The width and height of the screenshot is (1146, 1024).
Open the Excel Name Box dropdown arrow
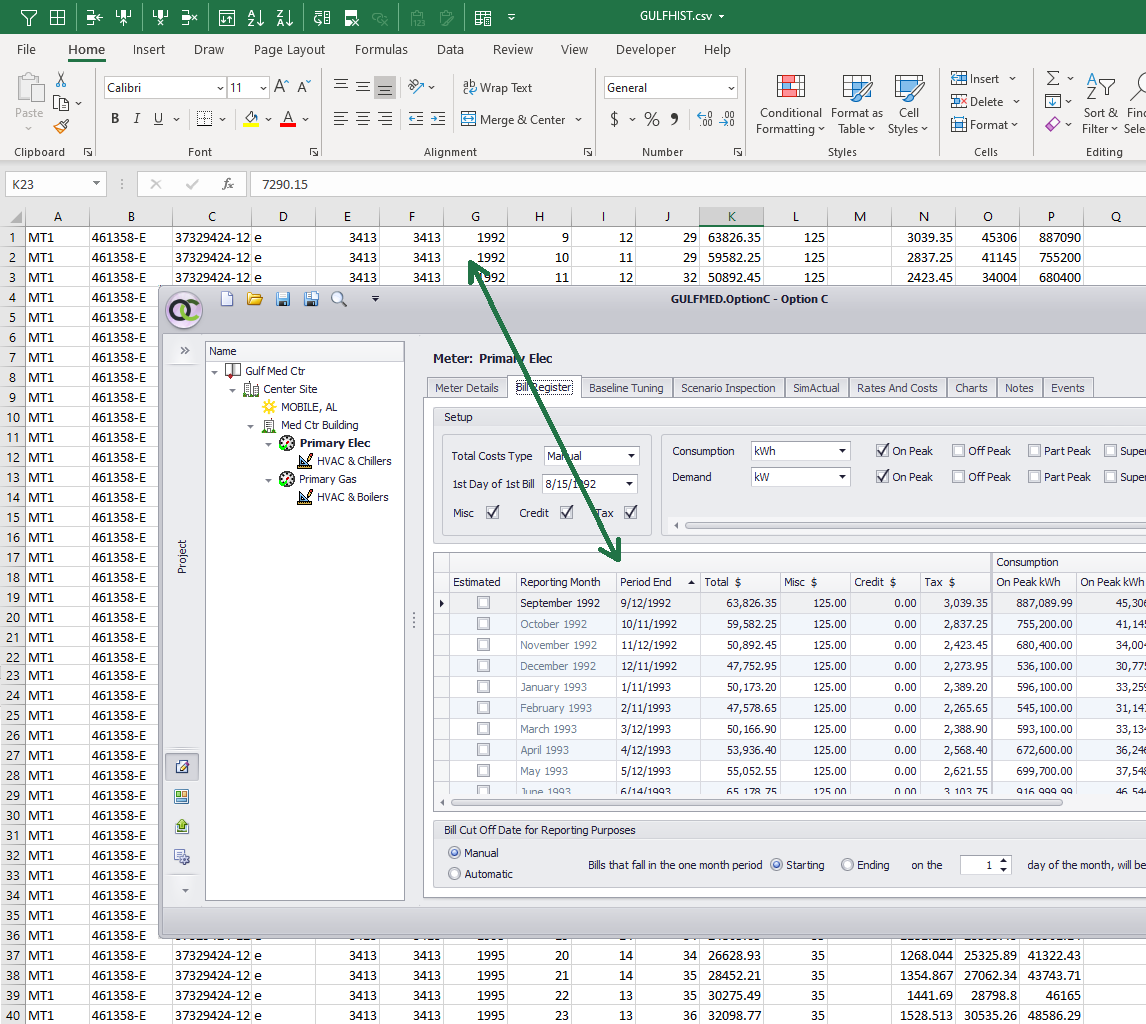click(x=96, y=183)
